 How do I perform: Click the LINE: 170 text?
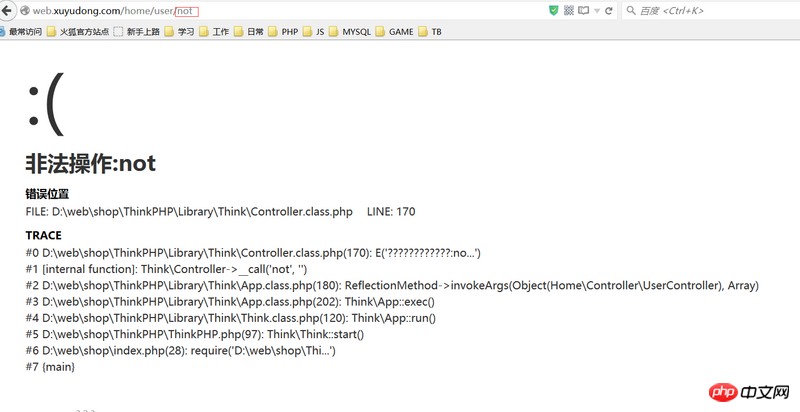point(391,212)
